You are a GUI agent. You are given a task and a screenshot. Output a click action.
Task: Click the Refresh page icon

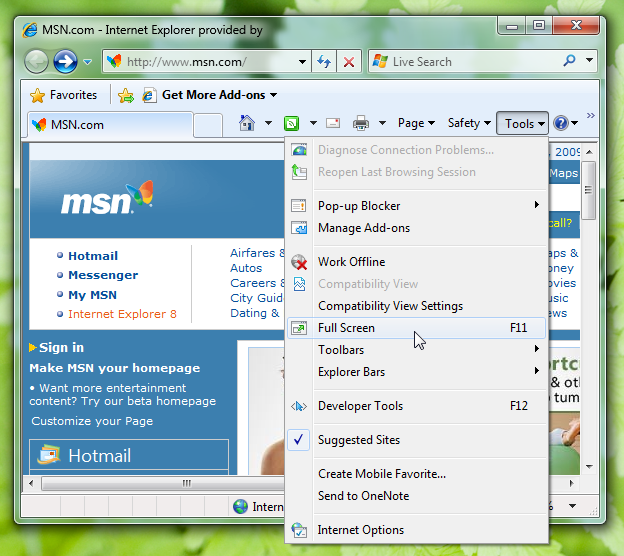coord(324,62)
